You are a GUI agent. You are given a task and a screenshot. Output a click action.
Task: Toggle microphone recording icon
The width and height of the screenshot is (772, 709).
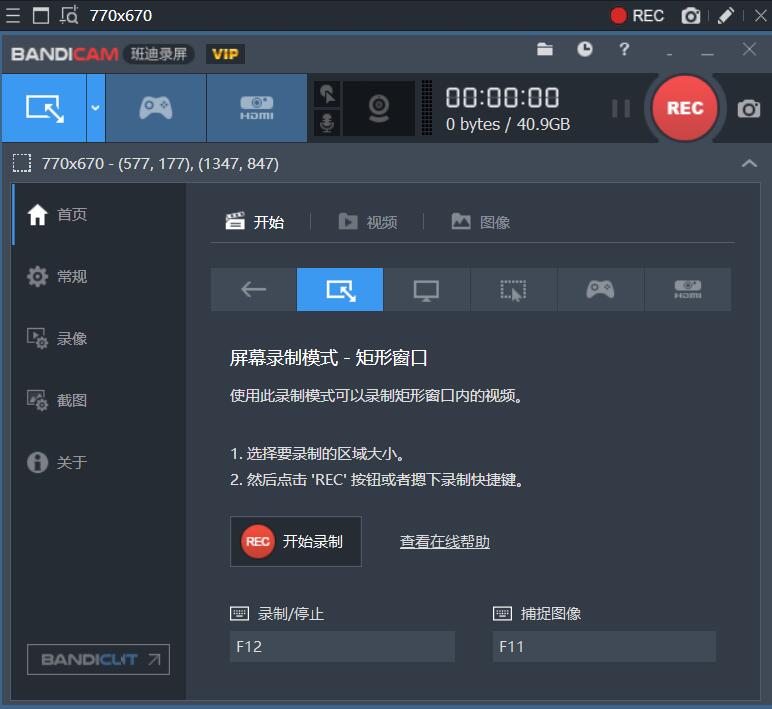(x=327, y=122)
